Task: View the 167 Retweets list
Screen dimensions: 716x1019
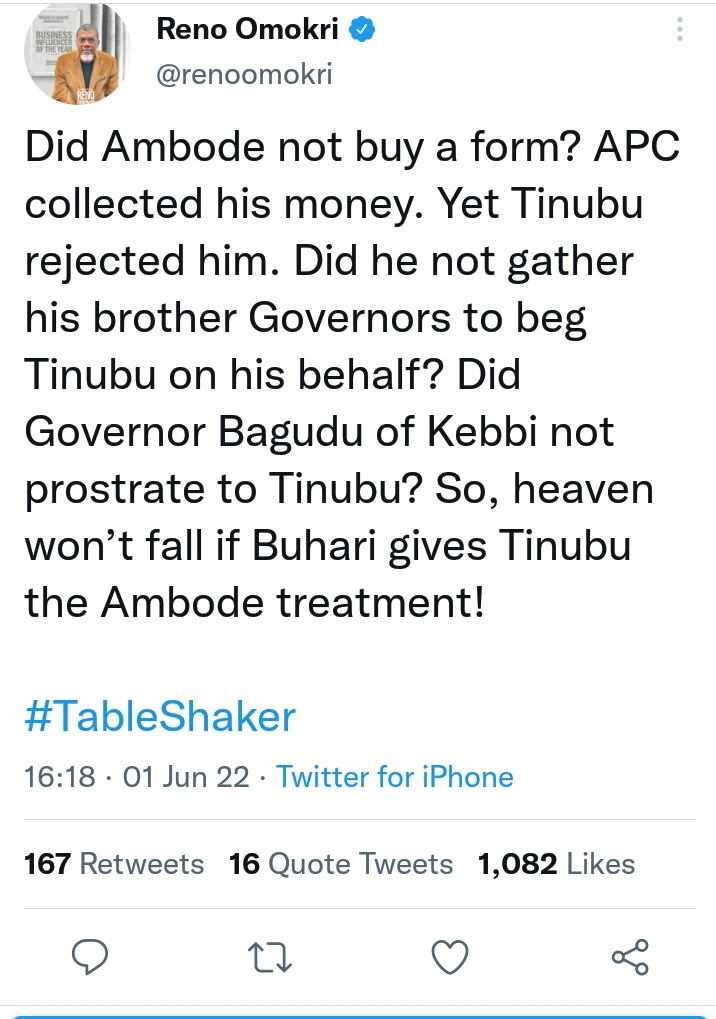Action: pyautogui.click(x=114, y=863)
